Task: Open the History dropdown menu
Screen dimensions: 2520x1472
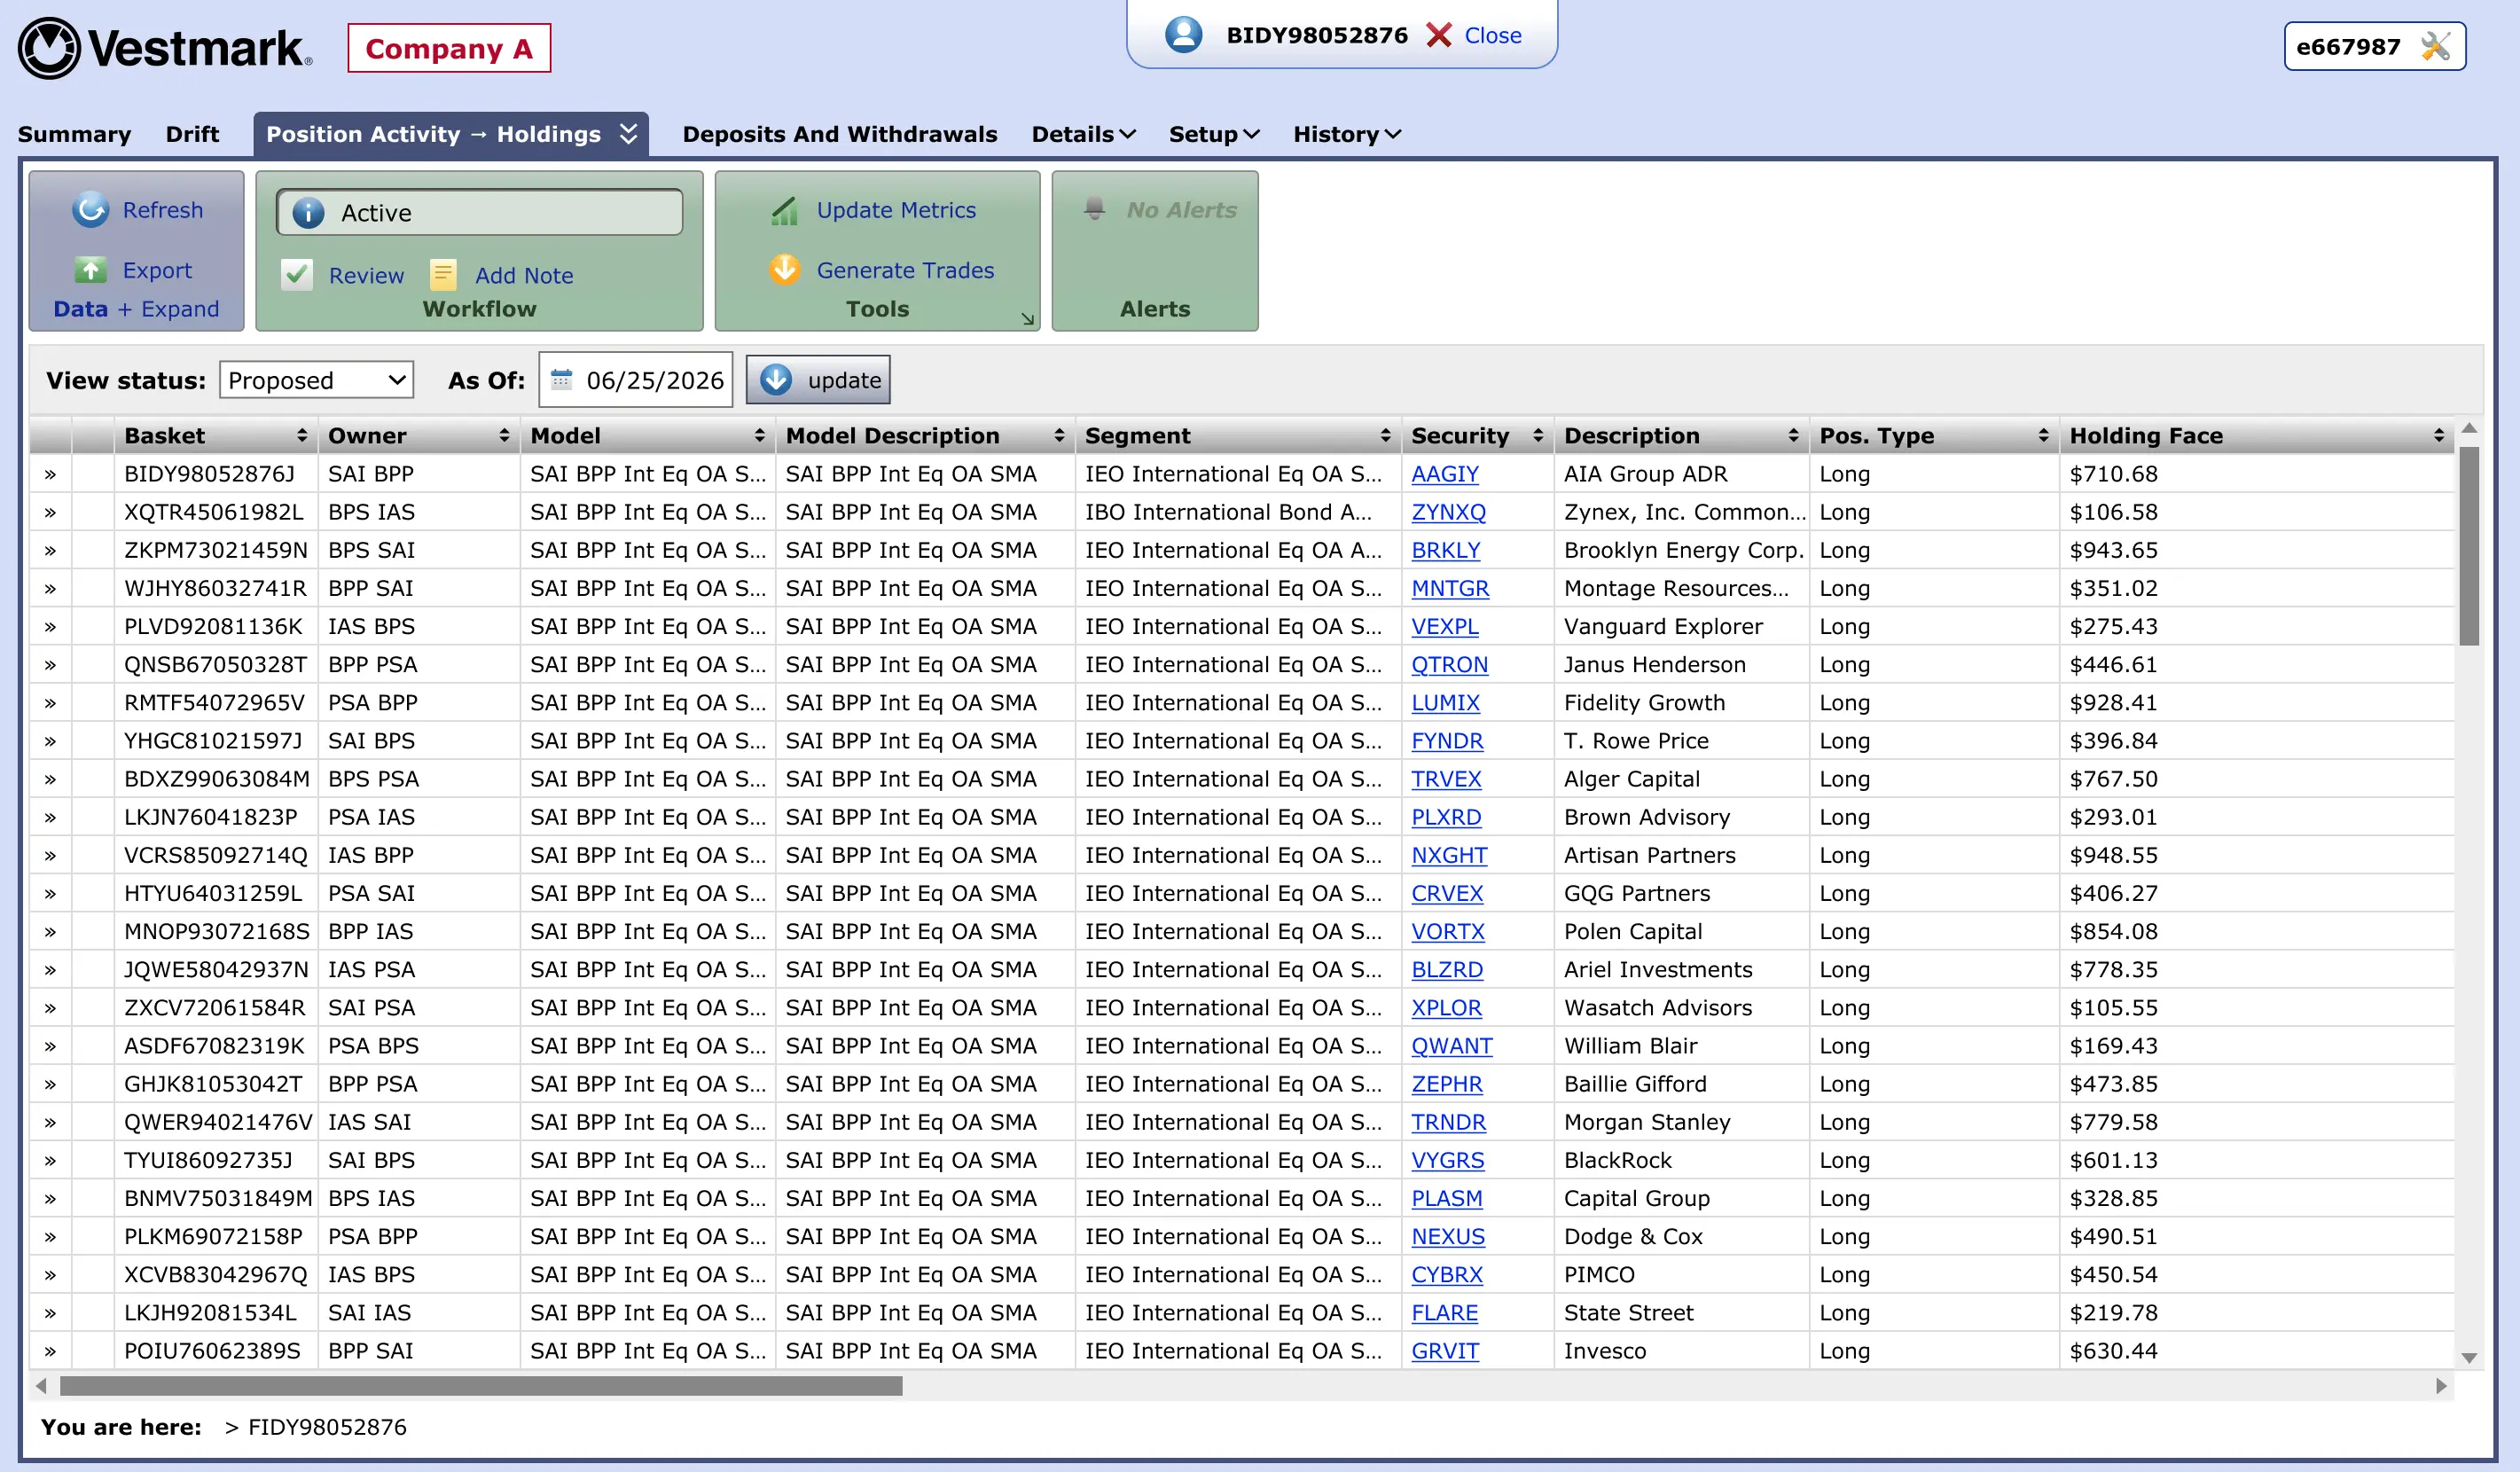Action: click(x=1347, y=134)
